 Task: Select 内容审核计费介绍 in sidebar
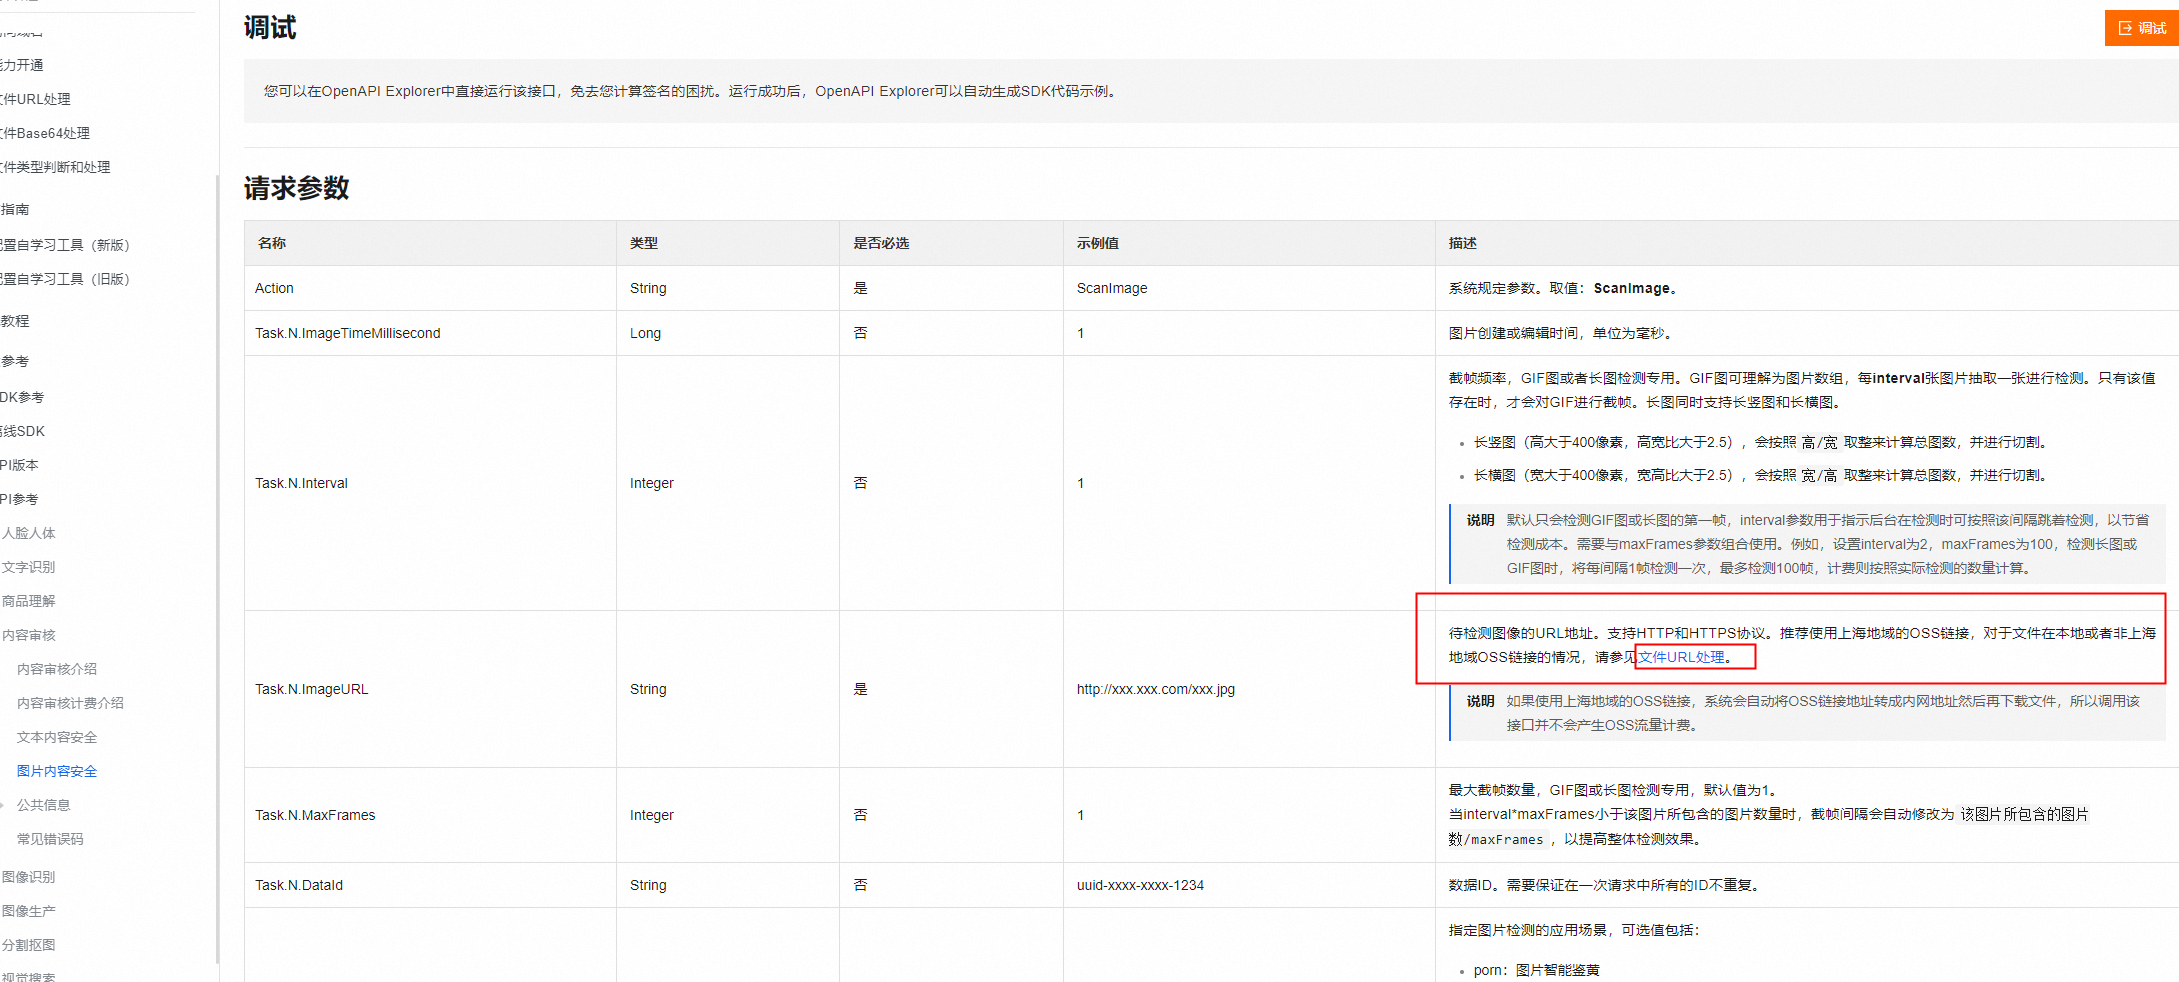(x=70, y=703)
